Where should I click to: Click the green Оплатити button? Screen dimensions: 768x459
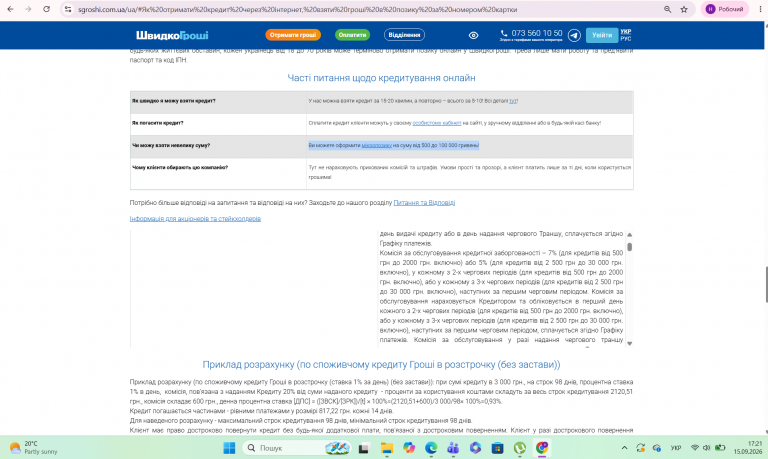tap(352, 35)
